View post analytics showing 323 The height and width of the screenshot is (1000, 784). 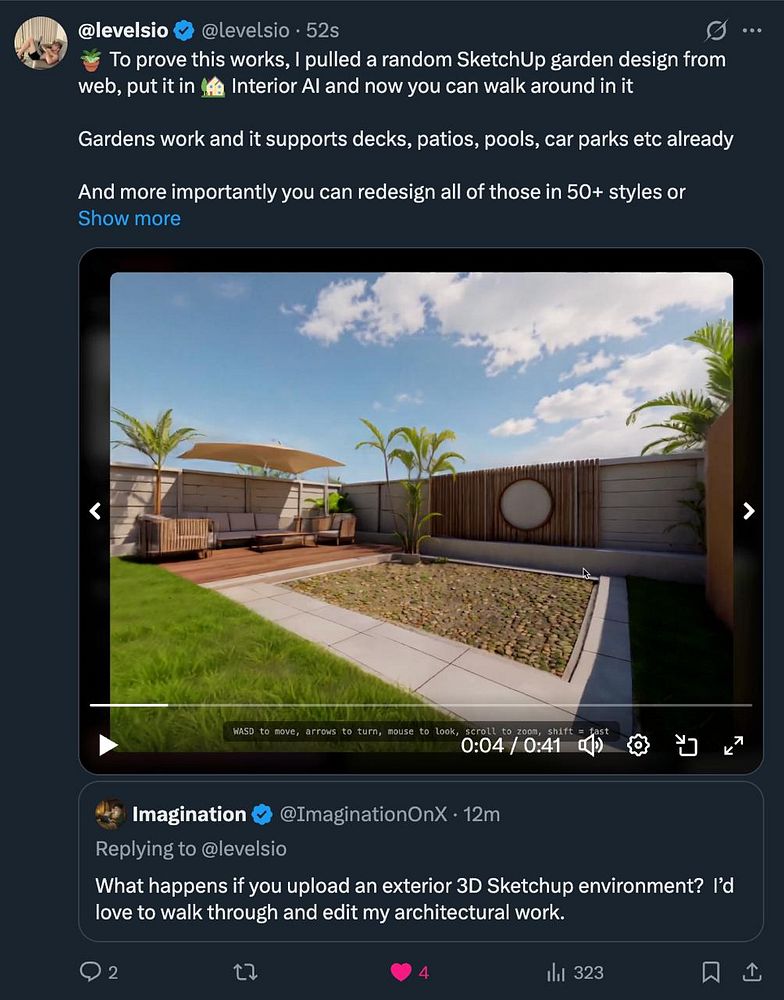click(574, 972)
